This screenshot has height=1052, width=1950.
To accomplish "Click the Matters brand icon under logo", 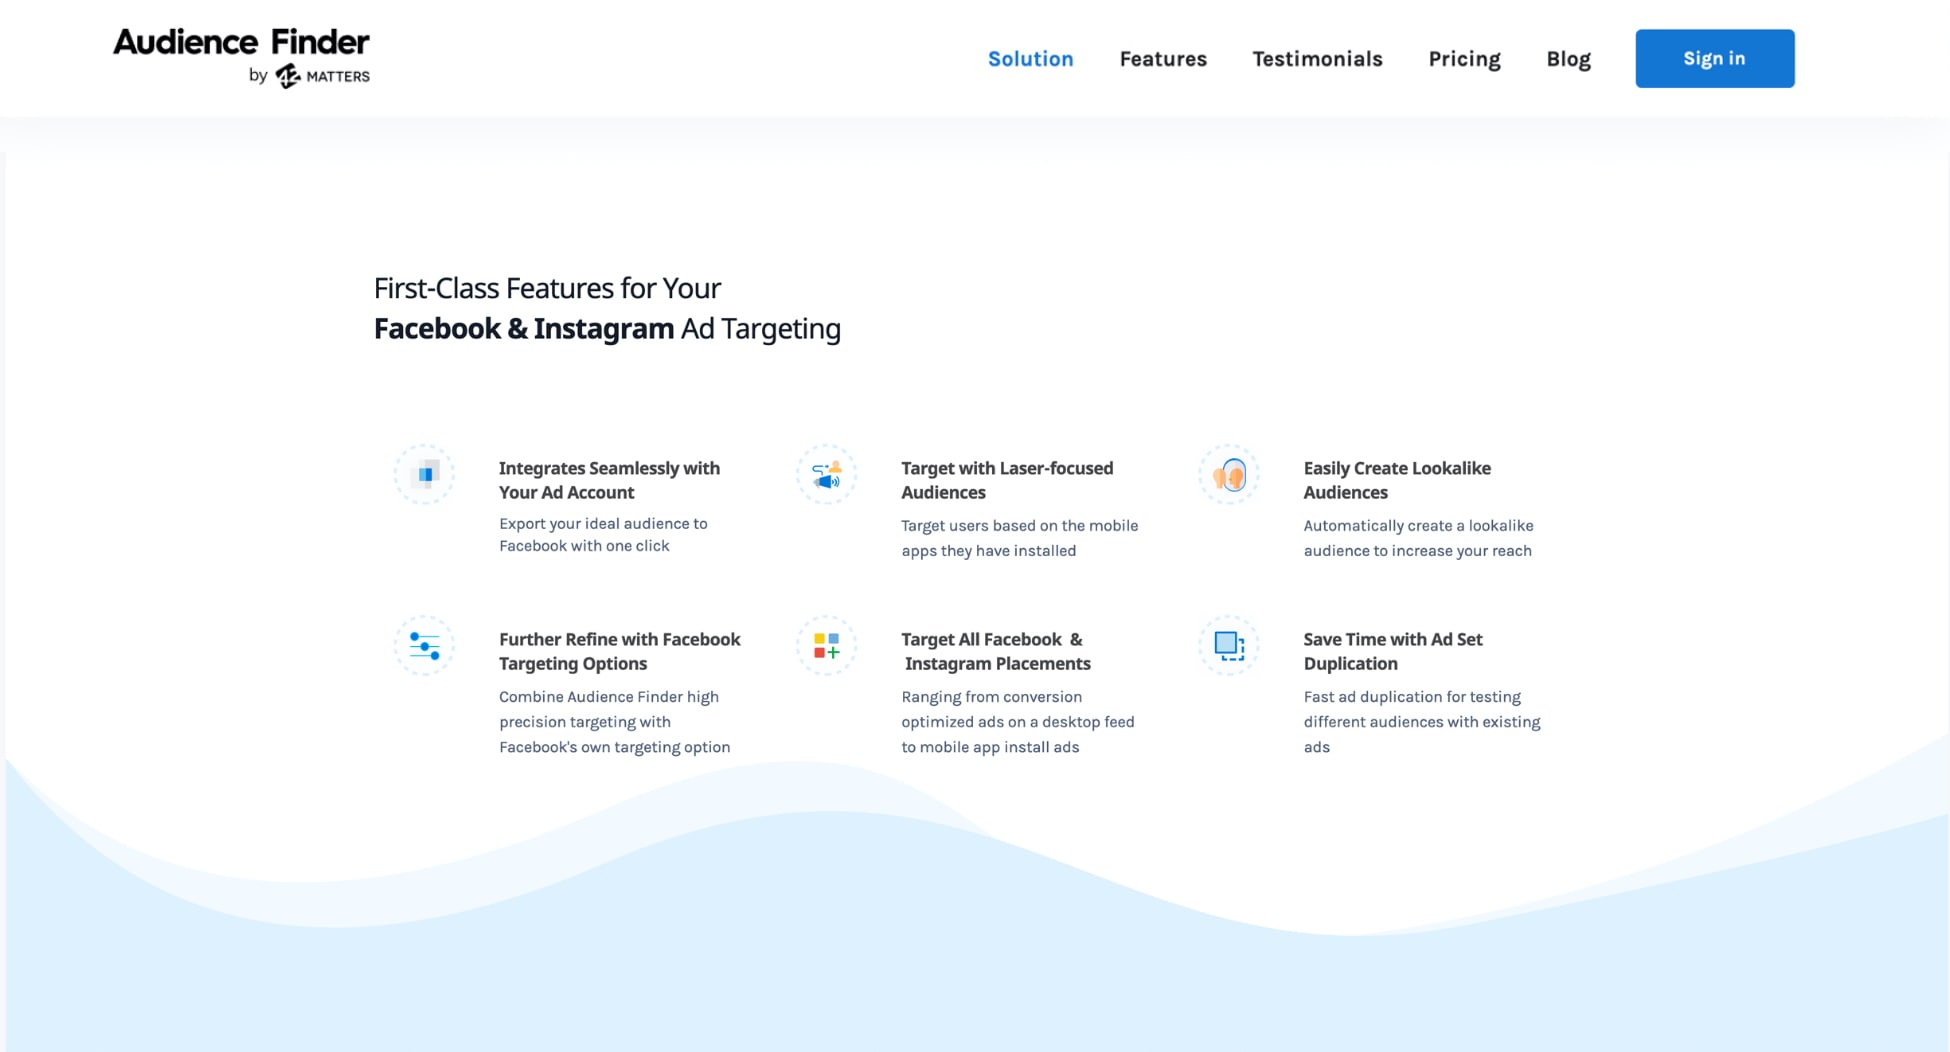I will click(288, 76).
